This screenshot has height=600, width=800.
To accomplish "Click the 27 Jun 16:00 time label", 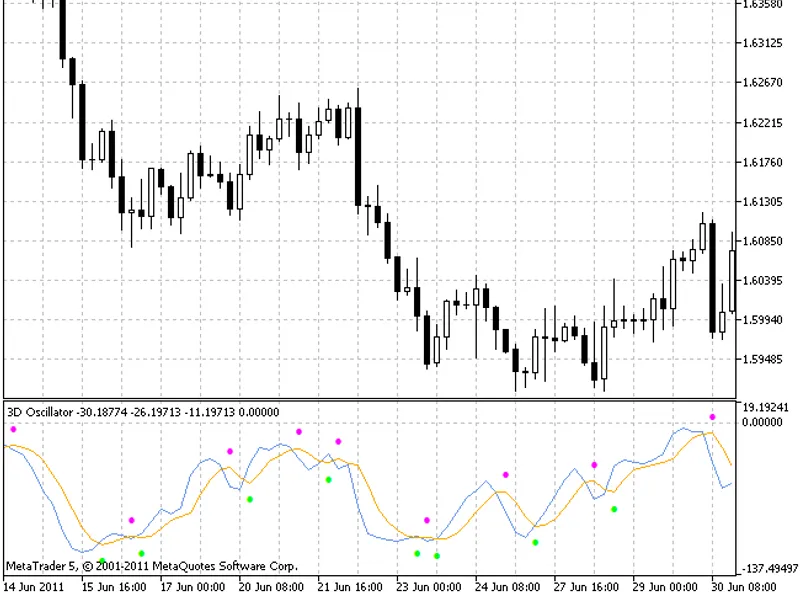I will [586, 587].
